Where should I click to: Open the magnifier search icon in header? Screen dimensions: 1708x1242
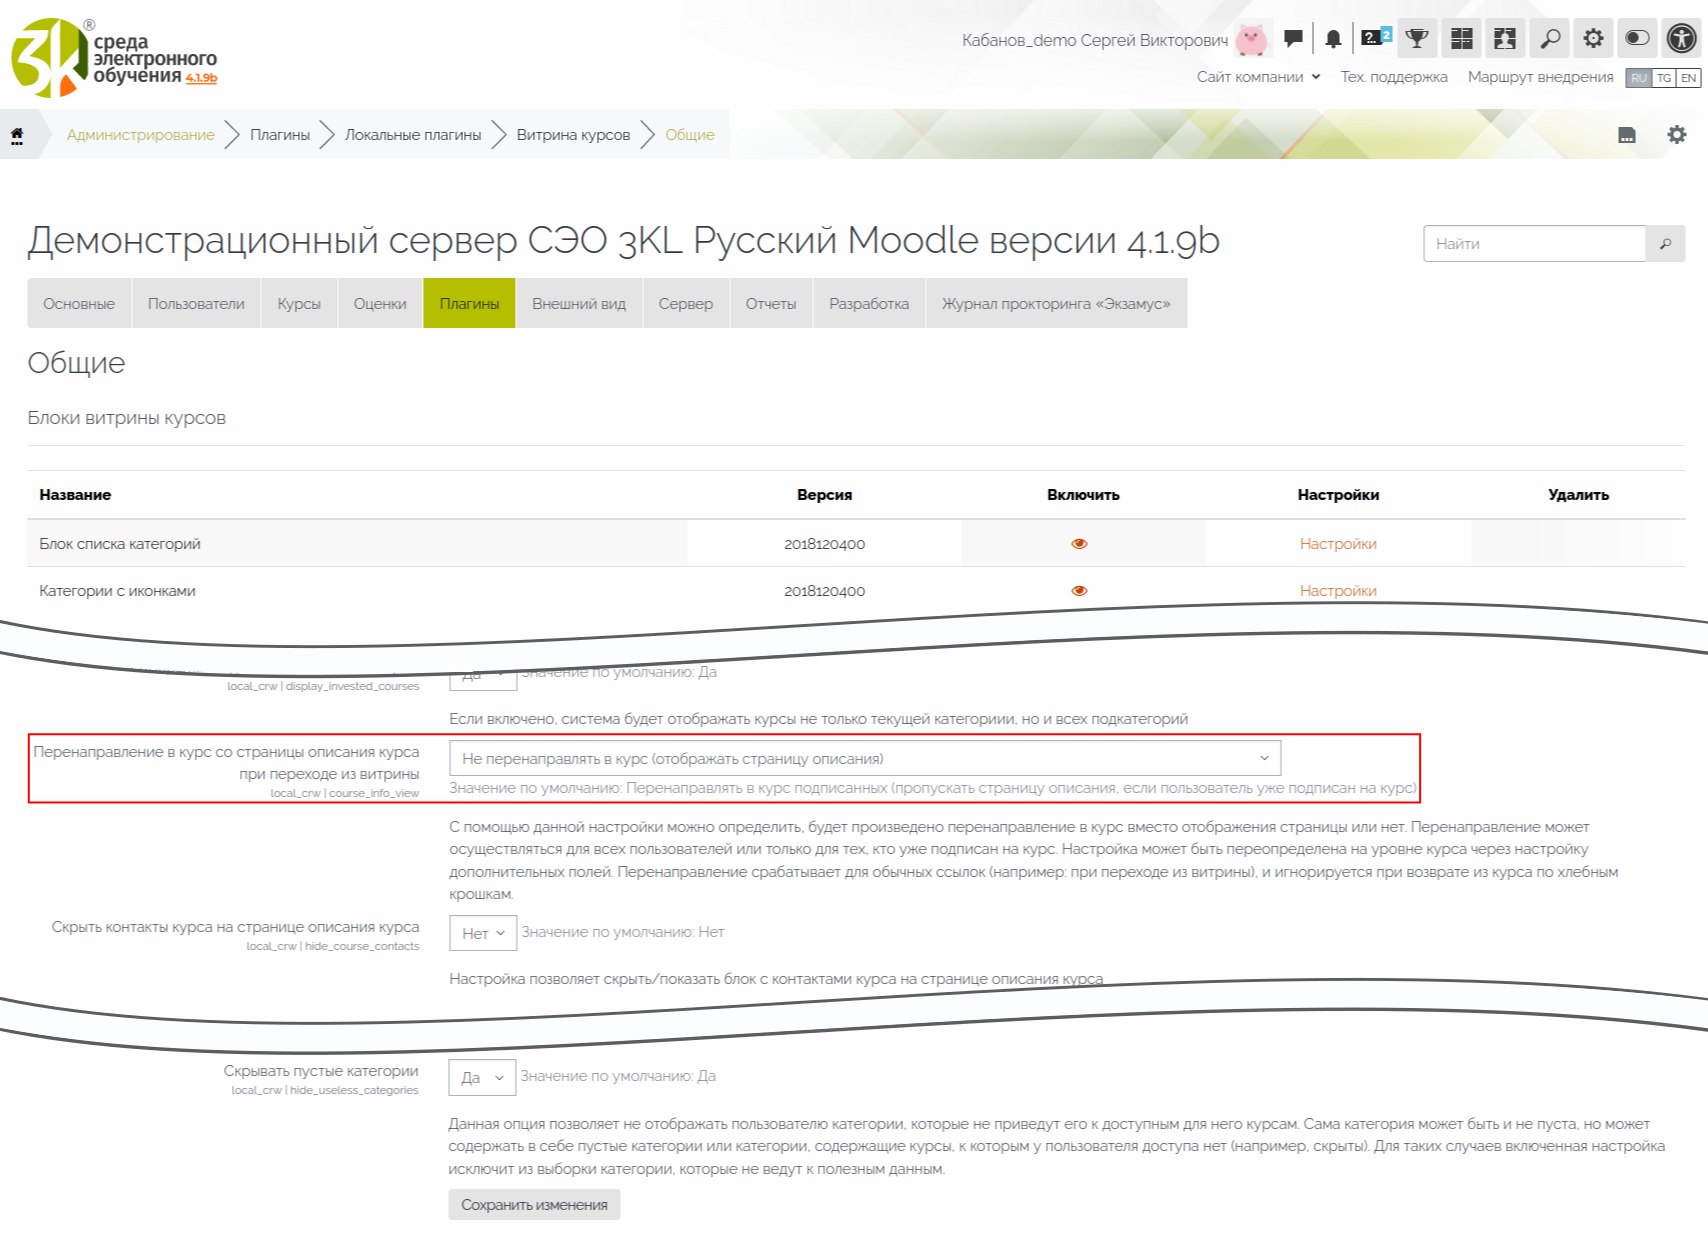pos(1549,39)
